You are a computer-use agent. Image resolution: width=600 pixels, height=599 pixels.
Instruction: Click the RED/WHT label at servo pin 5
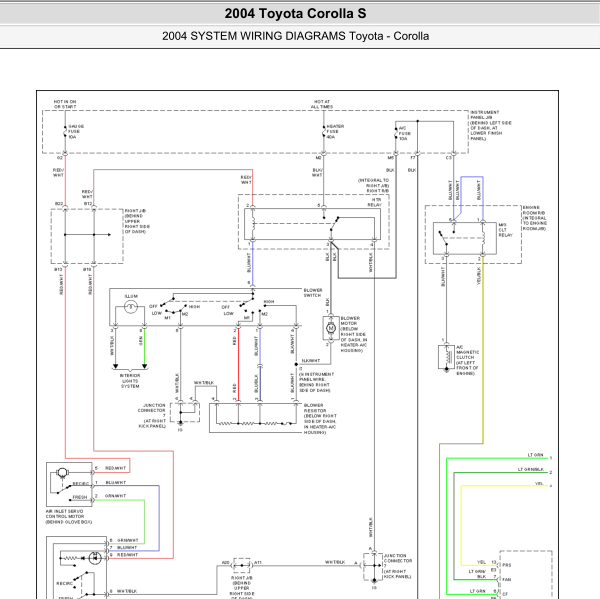coord(116,468)
